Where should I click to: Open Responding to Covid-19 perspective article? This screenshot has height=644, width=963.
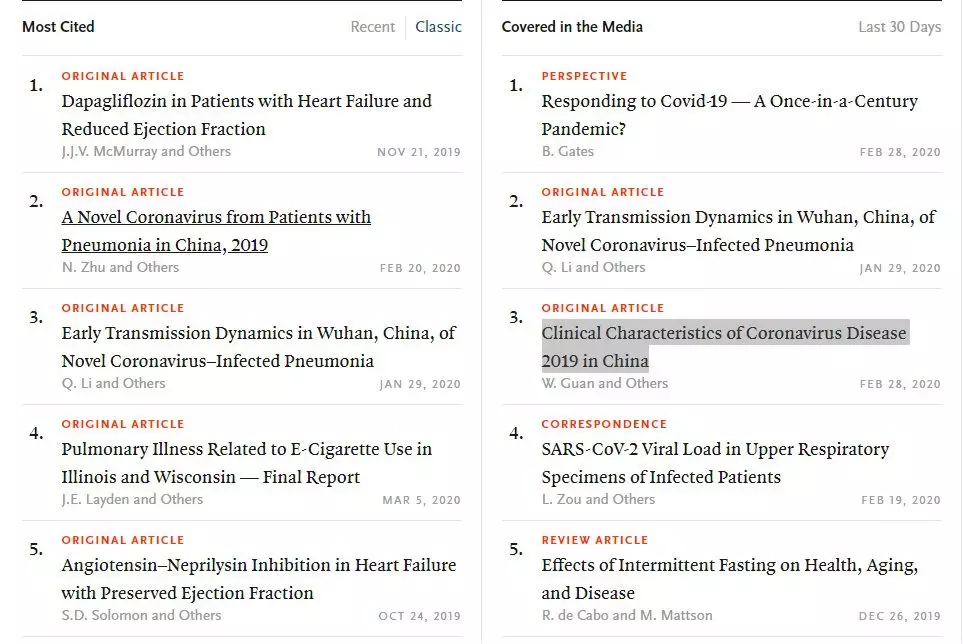(x=729, y=115)
